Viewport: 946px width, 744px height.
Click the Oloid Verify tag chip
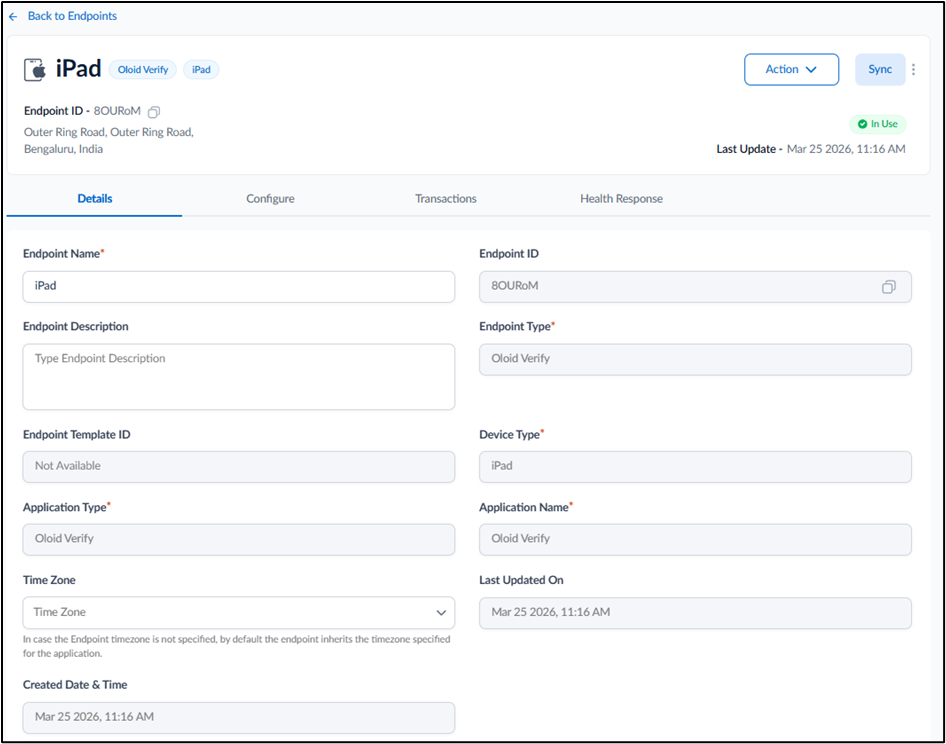[x=143, y=69]
